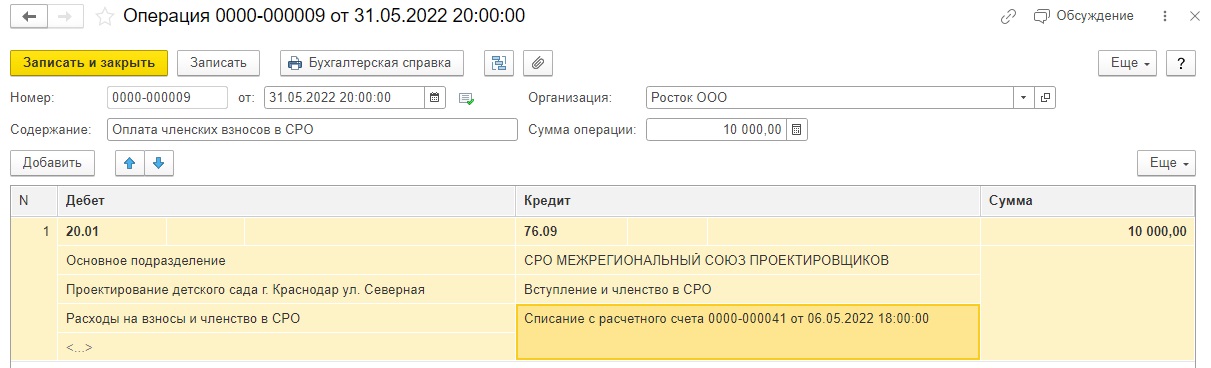Open the attached files paperclip icon
The width and height of the screenshot is (1211, 368).
pos(537,62)
